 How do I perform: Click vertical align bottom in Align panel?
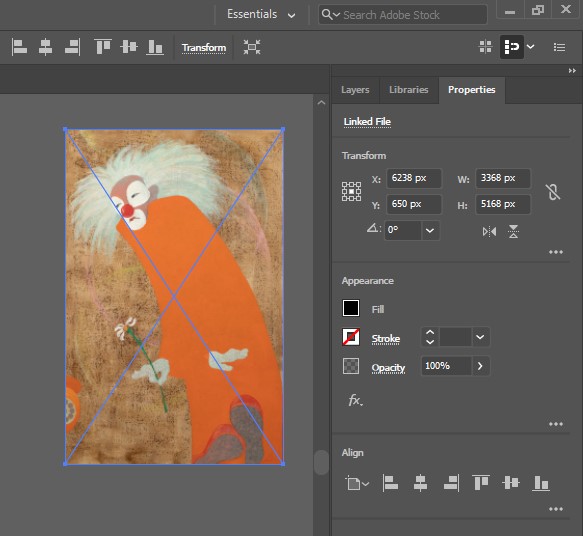(541, 483)
